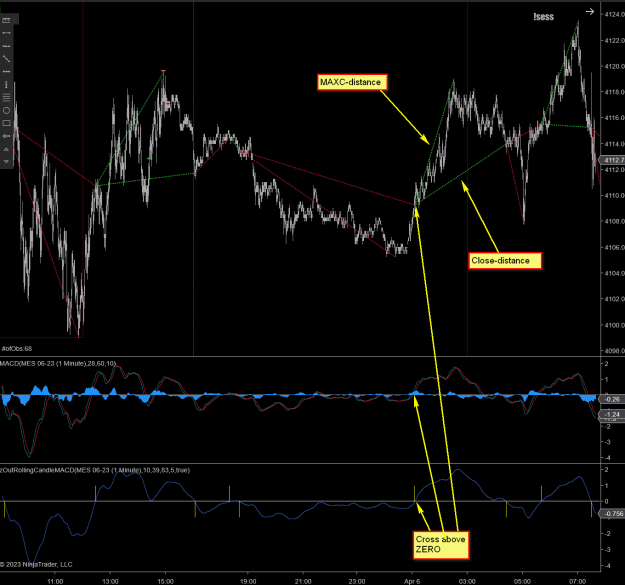Click the rolling MACD value marker -0.756
Screen dimensions: 625x585
pyautogui.click(x=613, y=514)
